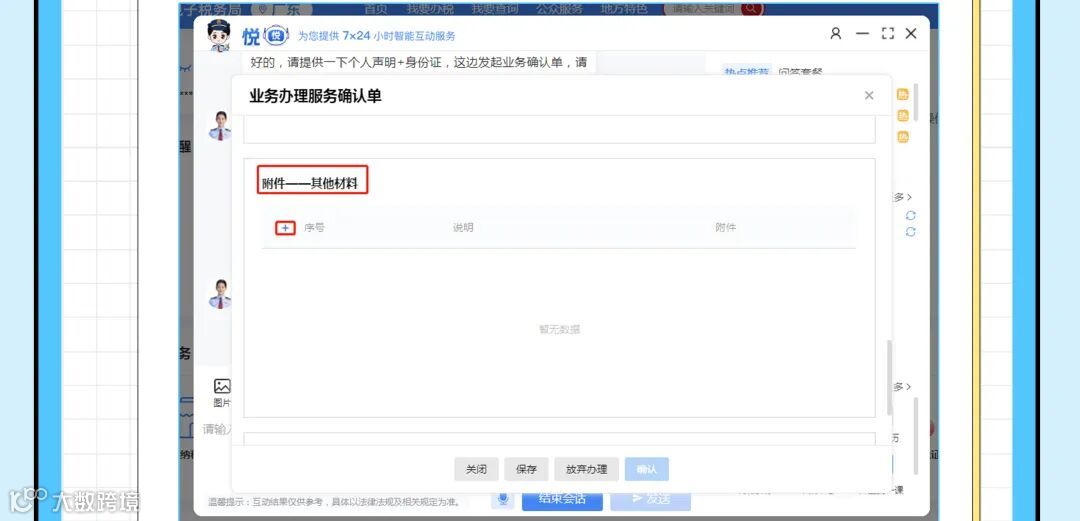Click the chat message about 个人声明+身份证
Image resolution: width=1080 pixels, height=521 pixels.
419,63
